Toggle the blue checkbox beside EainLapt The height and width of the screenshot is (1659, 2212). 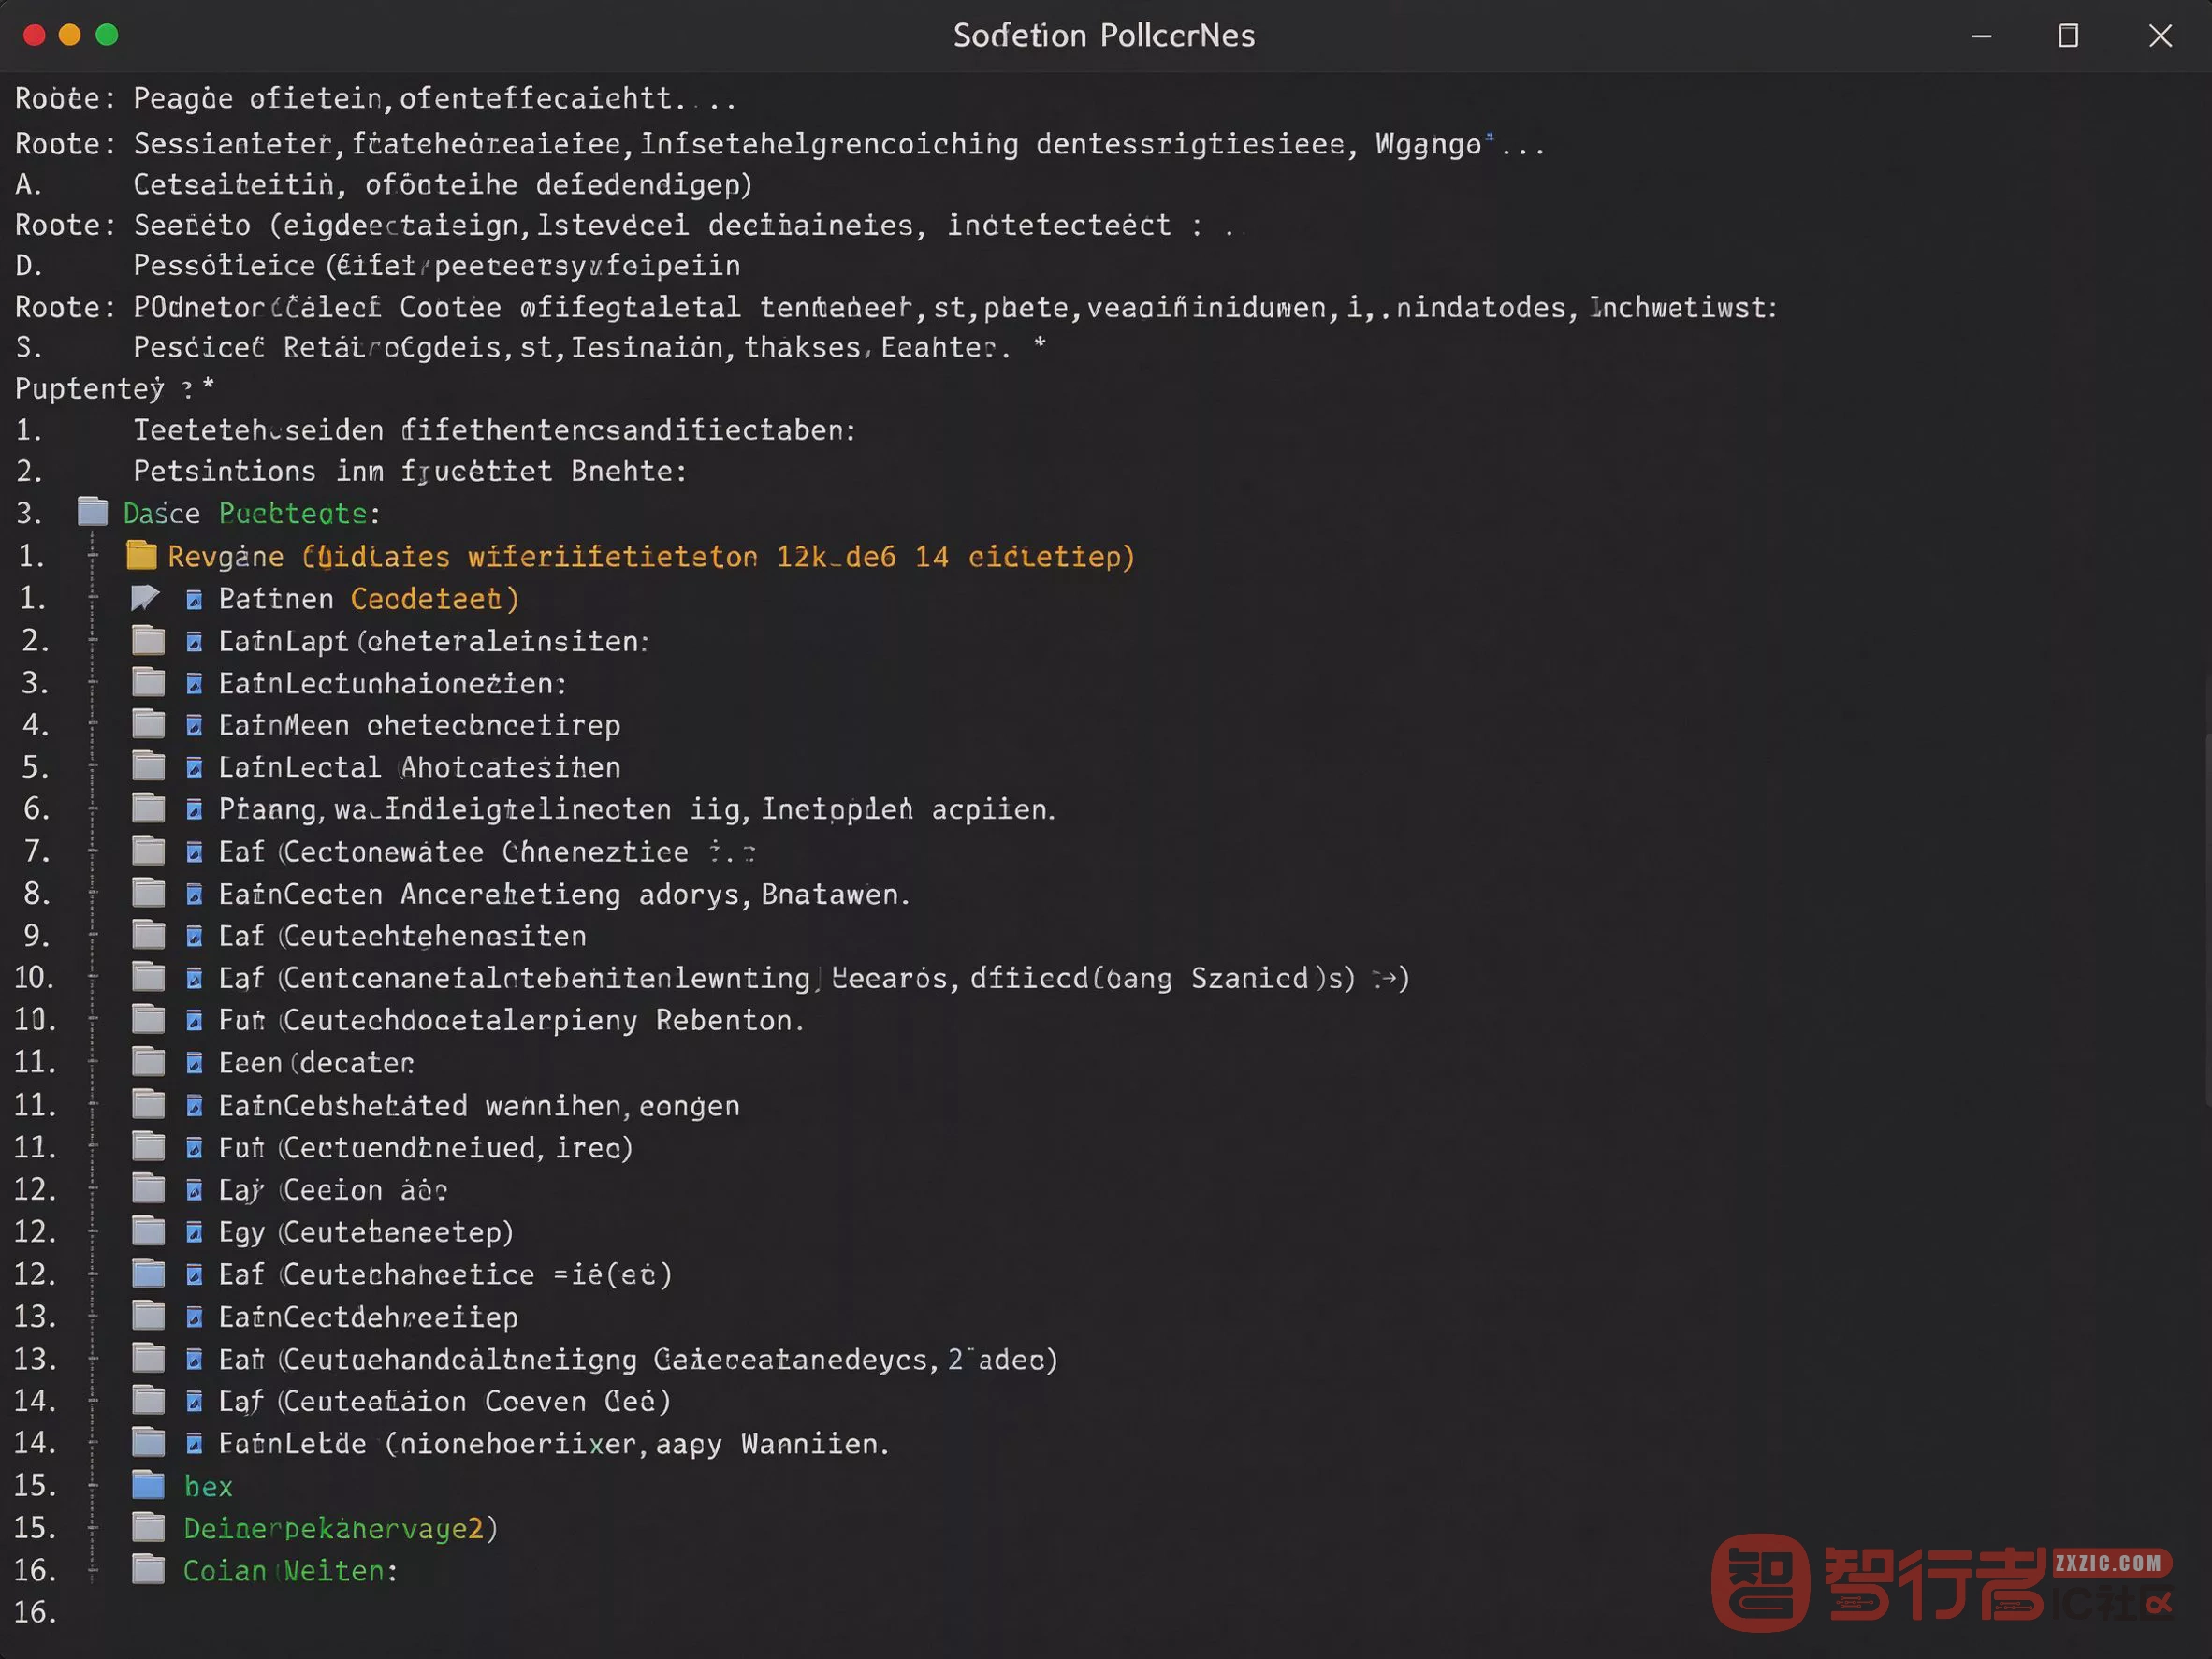coord(194,641)
